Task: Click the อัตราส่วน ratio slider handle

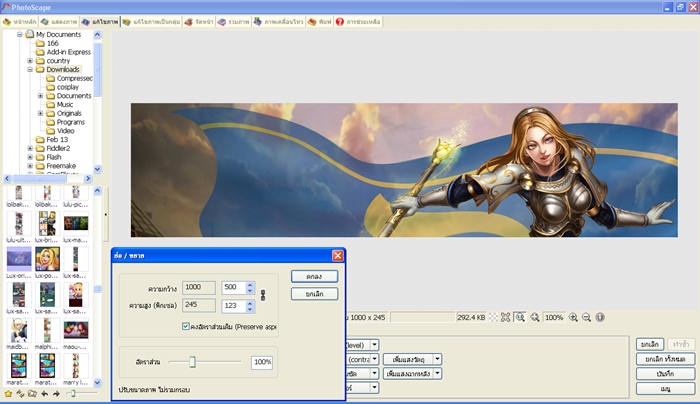Action: coord(192,362)
